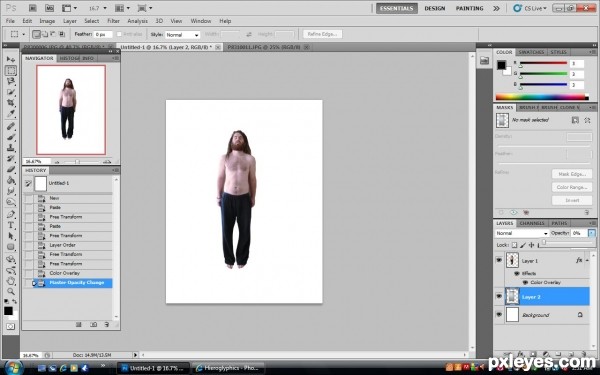Select the Eyedropper tool

tap(11, 114)
